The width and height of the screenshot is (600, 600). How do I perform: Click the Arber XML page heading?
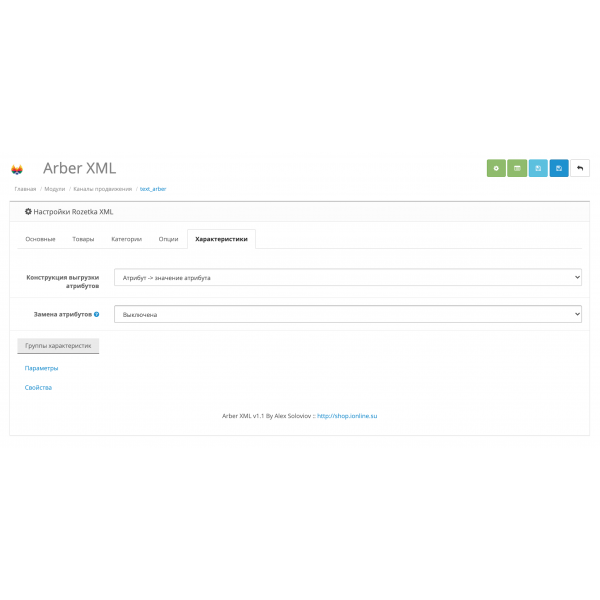(80, 168)
